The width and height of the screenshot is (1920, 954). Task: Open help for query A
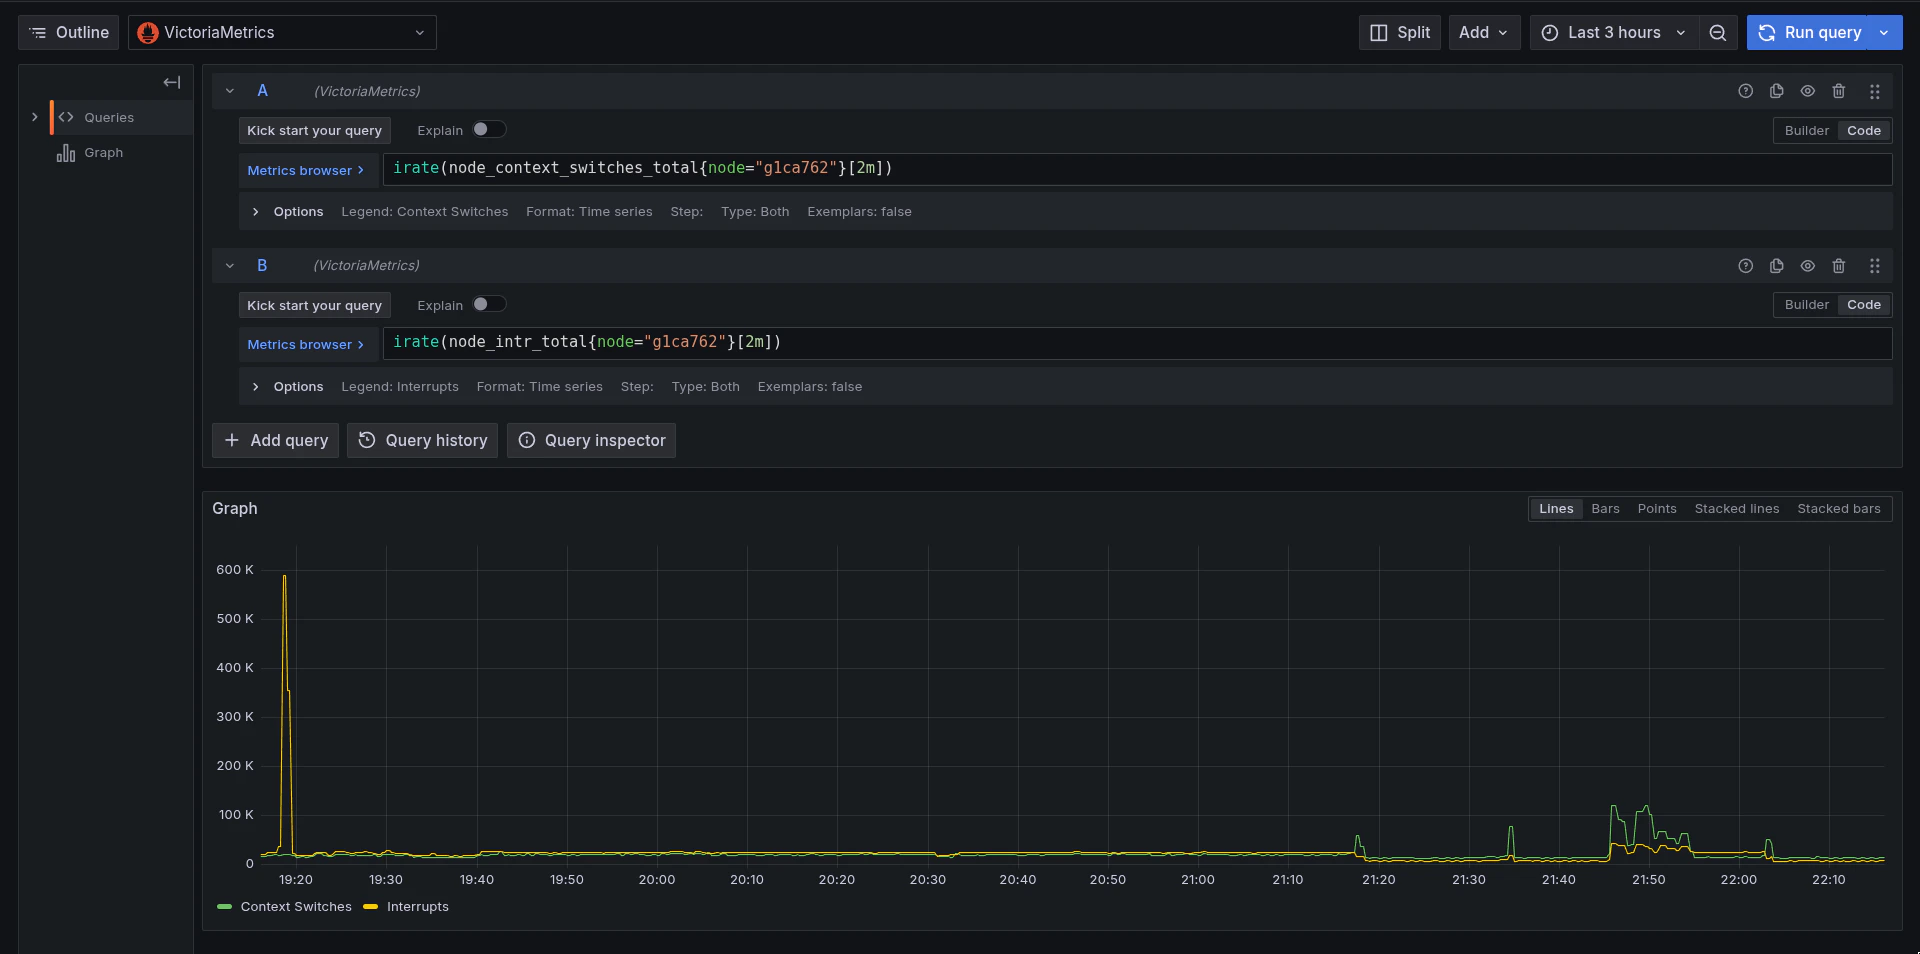click(x=1746, y=91)
